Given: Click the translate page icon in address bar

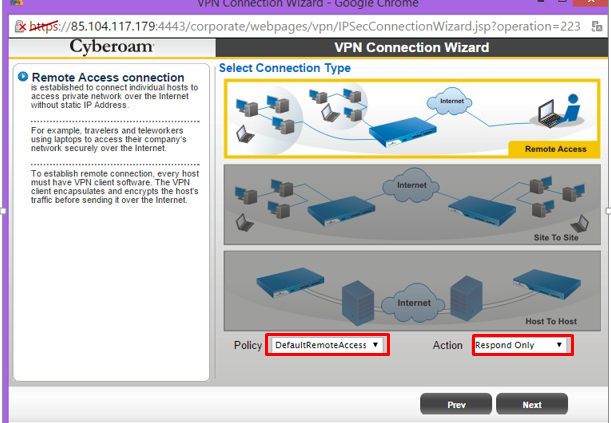Looking at the screenshot, I should click(597, 26).
